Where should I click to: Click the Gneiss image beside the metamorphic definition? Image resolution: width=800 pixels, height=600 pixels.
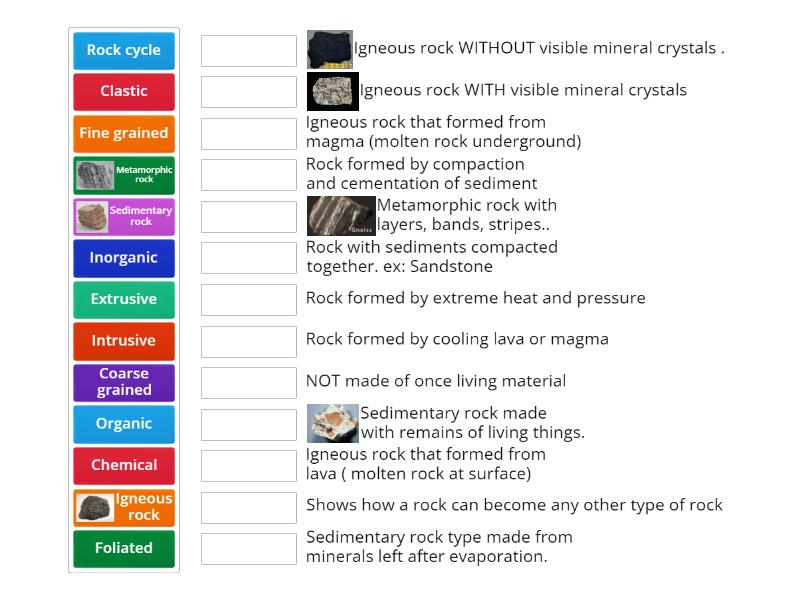[x=341, y=214]
